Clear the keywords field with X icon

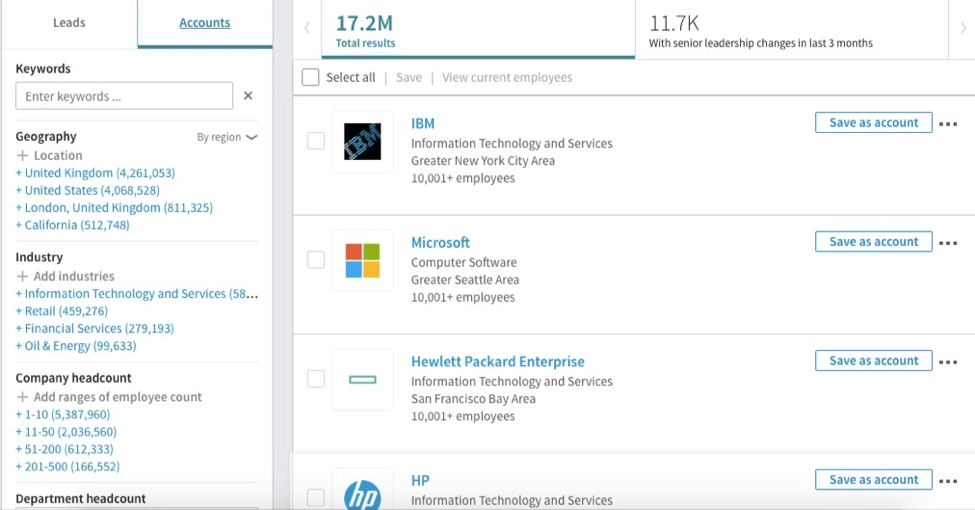248,96
